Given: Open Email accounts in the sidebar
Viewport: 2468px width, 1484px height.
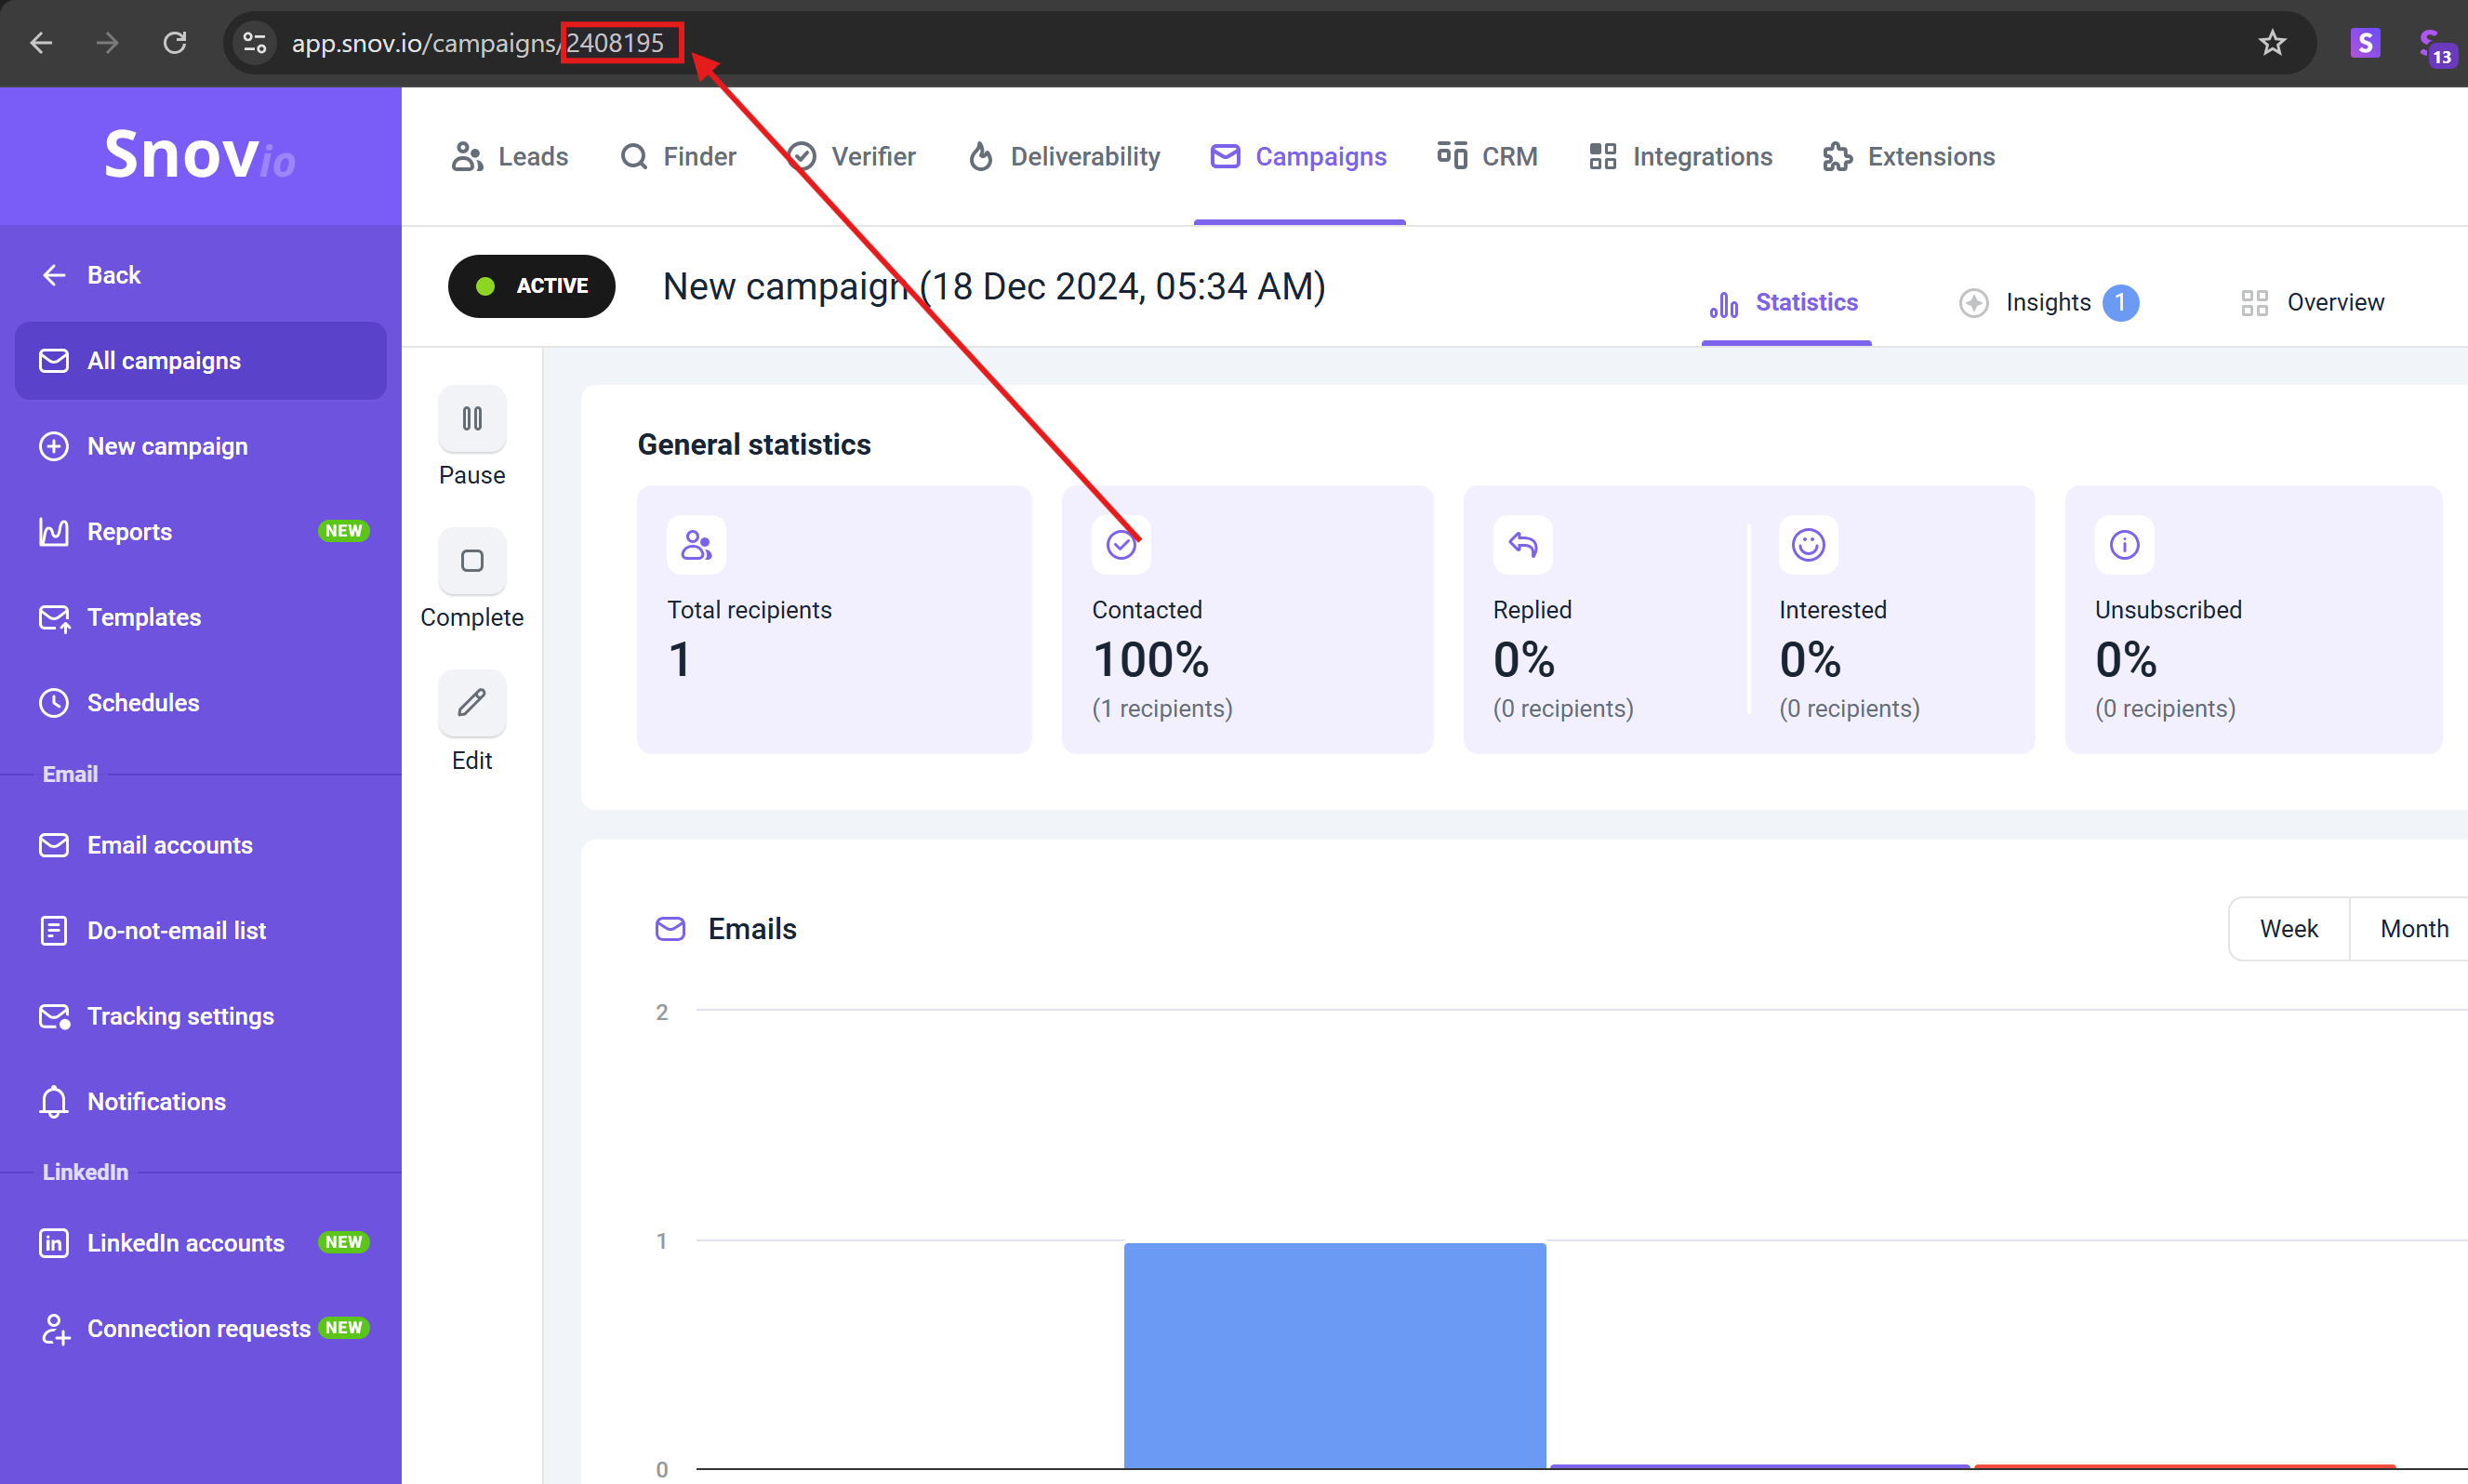Looking at the screenshot, I should (x=201, y=845).
